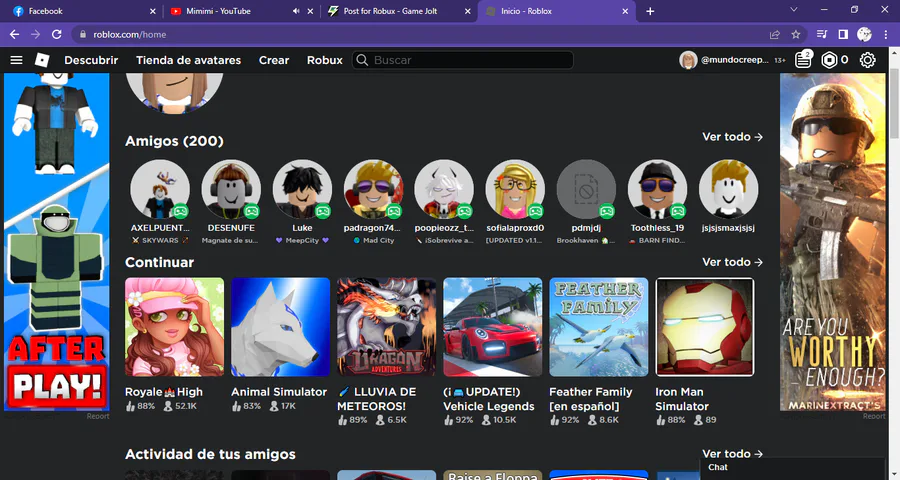This screenshot has width=900, height=480.
Task: Open Animal Simulator game thumbnail
Action: 281,327
